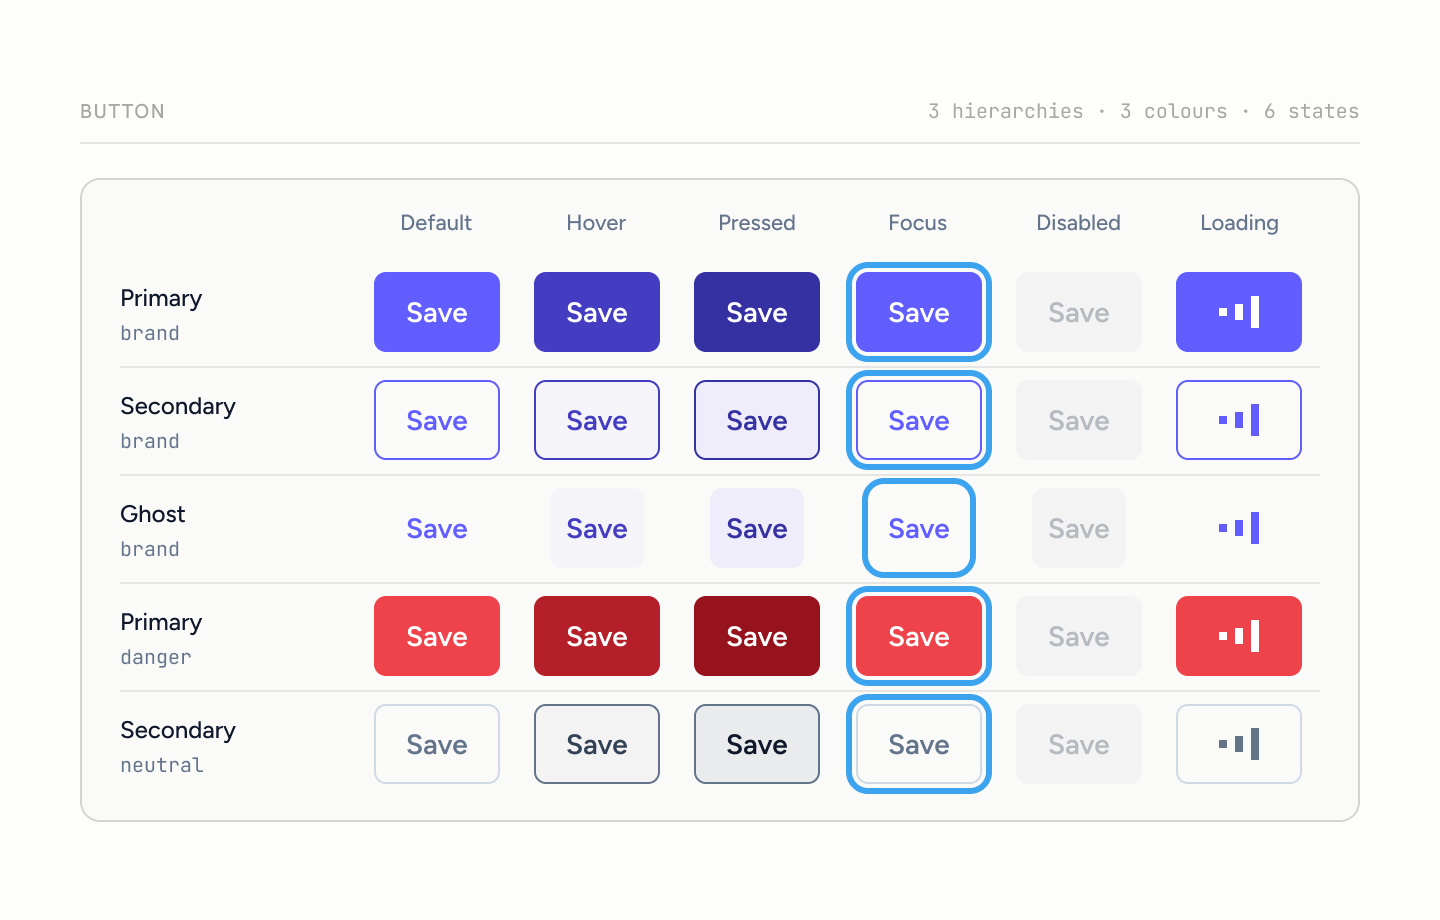Click Ghost brand Focus Save button
Viewport: 1440px width, 920px height.
pyautogui.click(x=919, y=528)
